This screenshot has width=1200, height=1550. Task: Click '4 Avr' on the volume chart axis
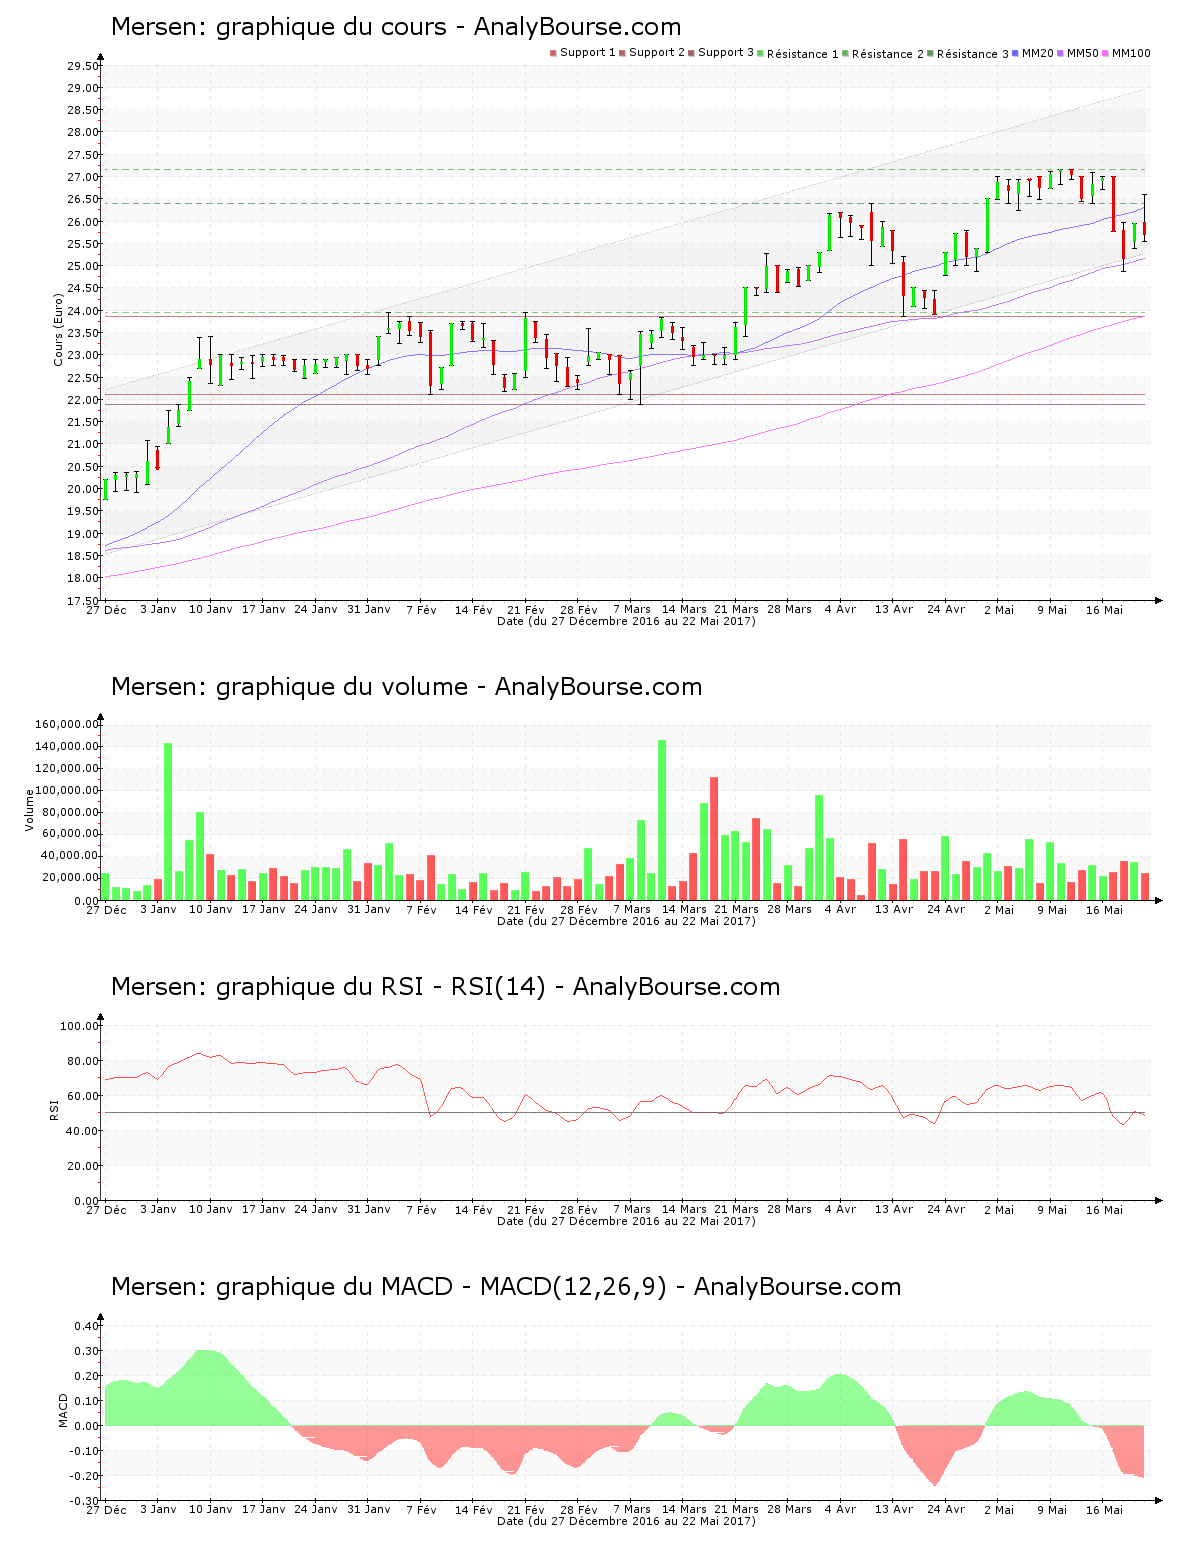pos(841,909)
